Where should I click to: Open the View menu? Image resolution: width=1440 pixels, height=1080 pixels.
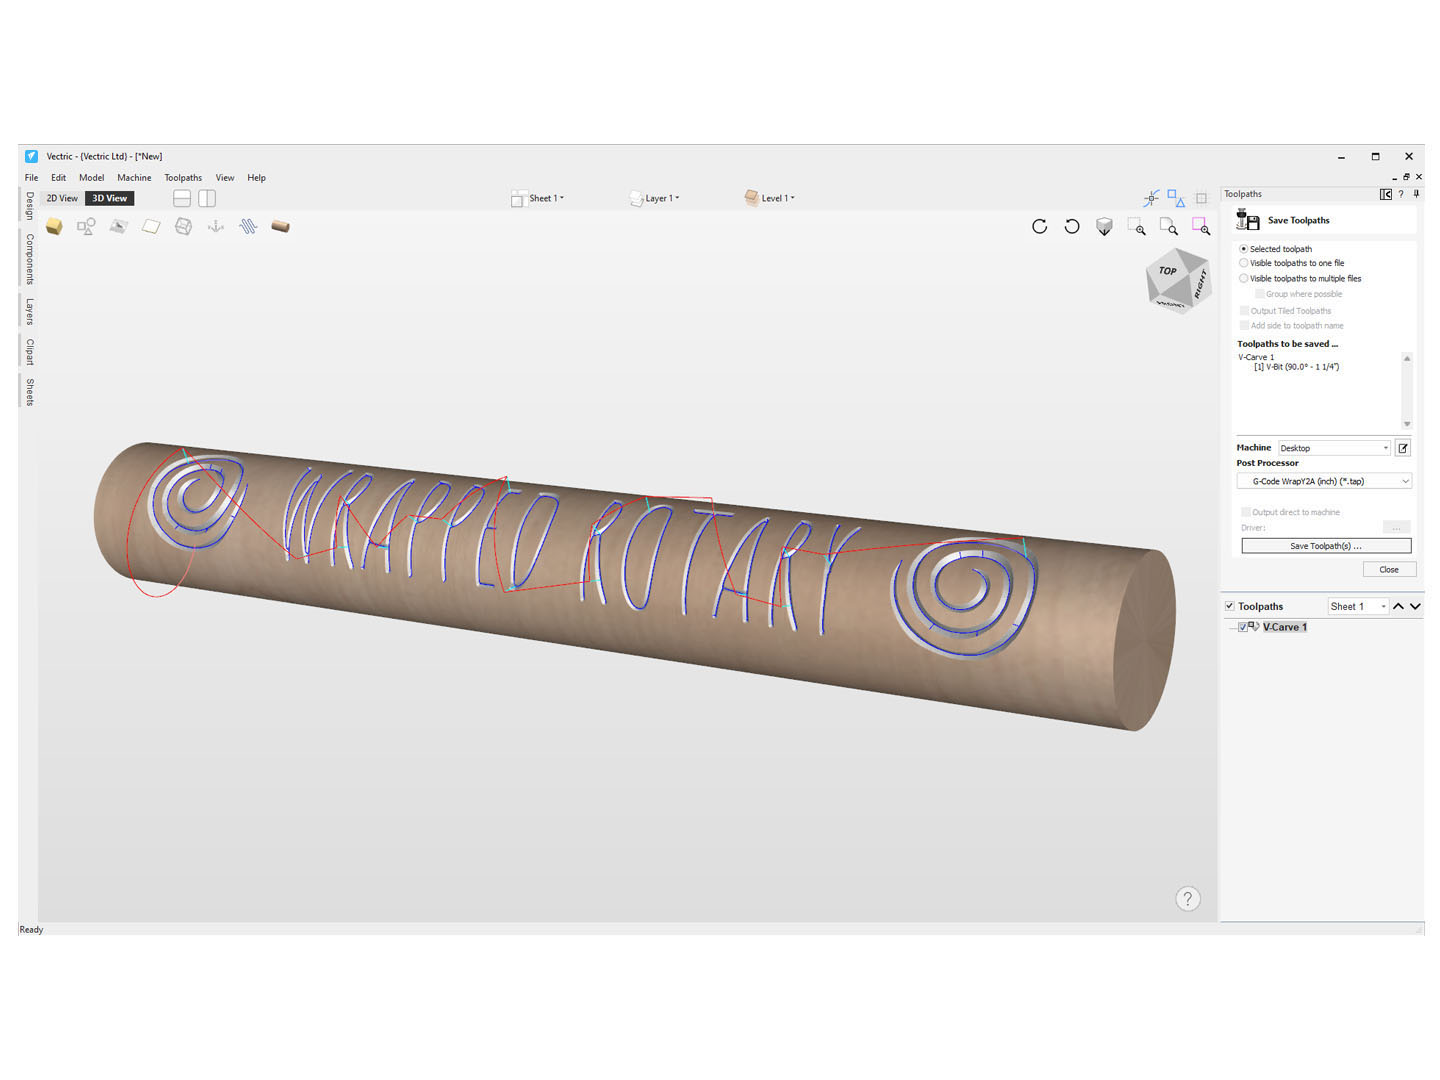tap(225, 178)
